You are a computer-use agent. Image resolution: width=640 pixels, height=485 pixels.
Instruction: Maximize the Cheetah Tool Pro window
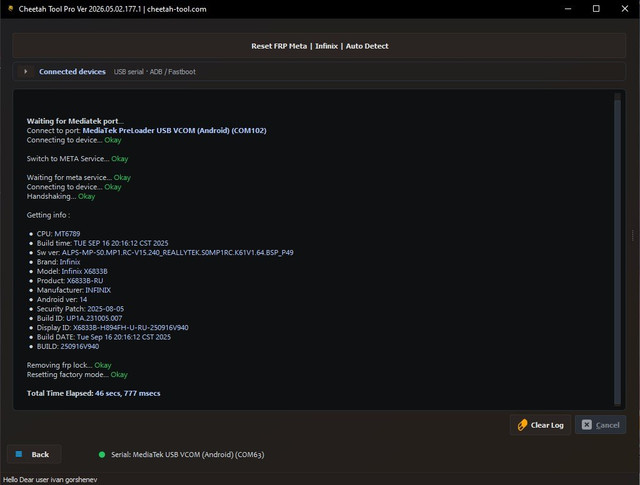tap(596, 9)
